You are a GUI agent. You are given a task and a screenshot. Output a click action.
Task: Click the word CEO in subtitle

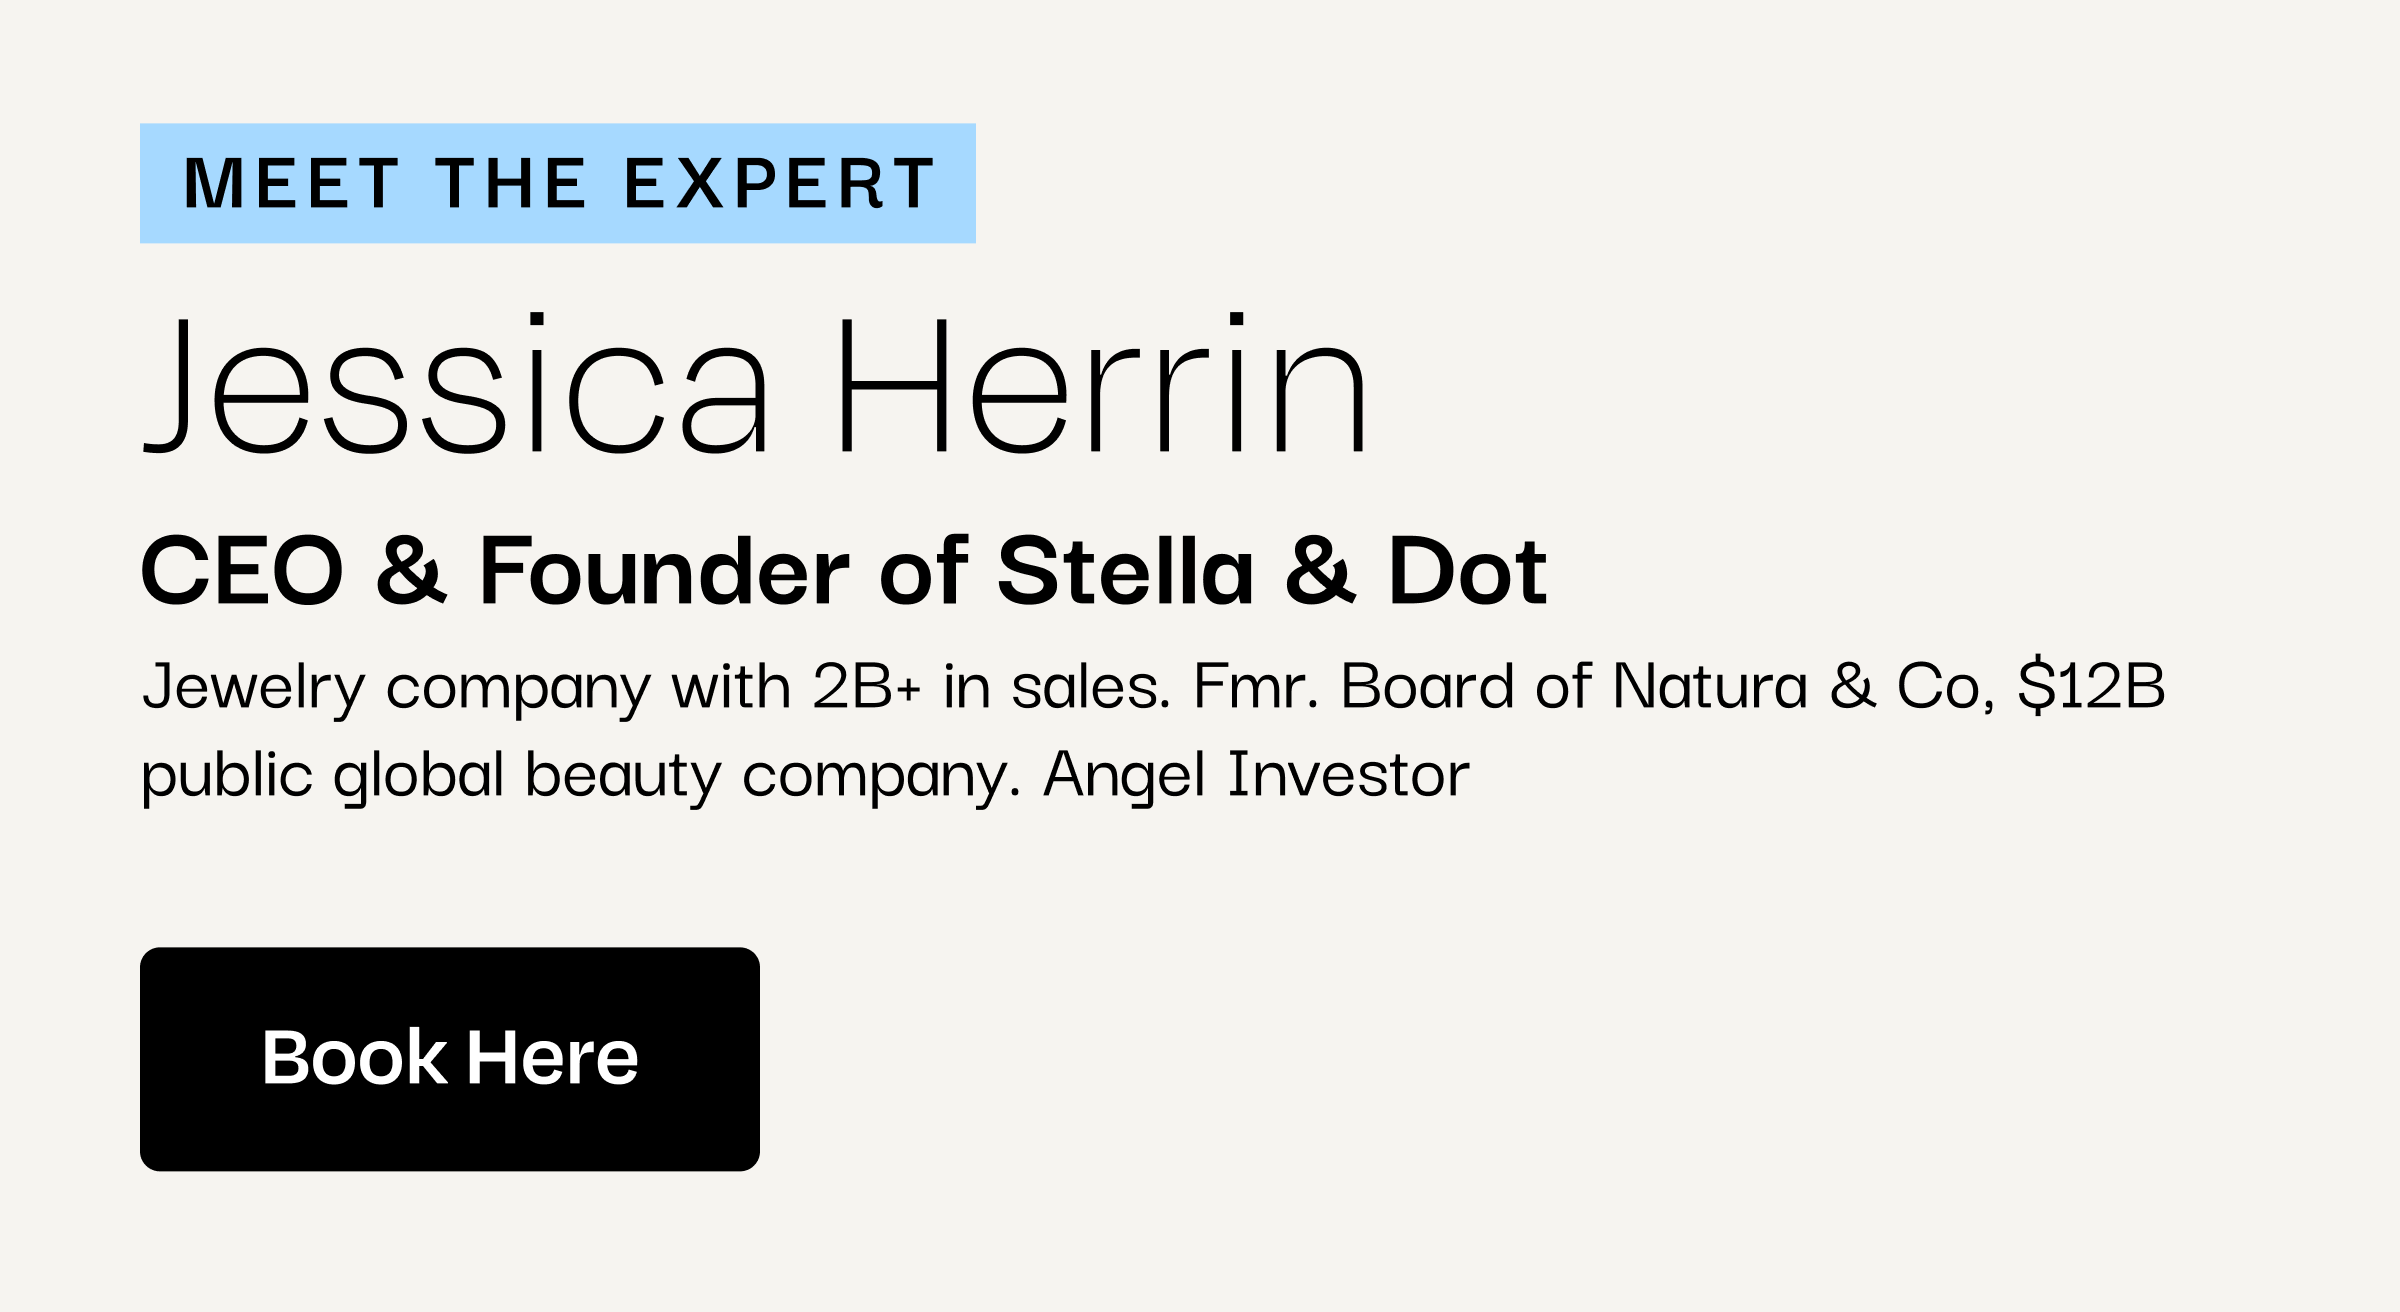(x=243, y=571)
